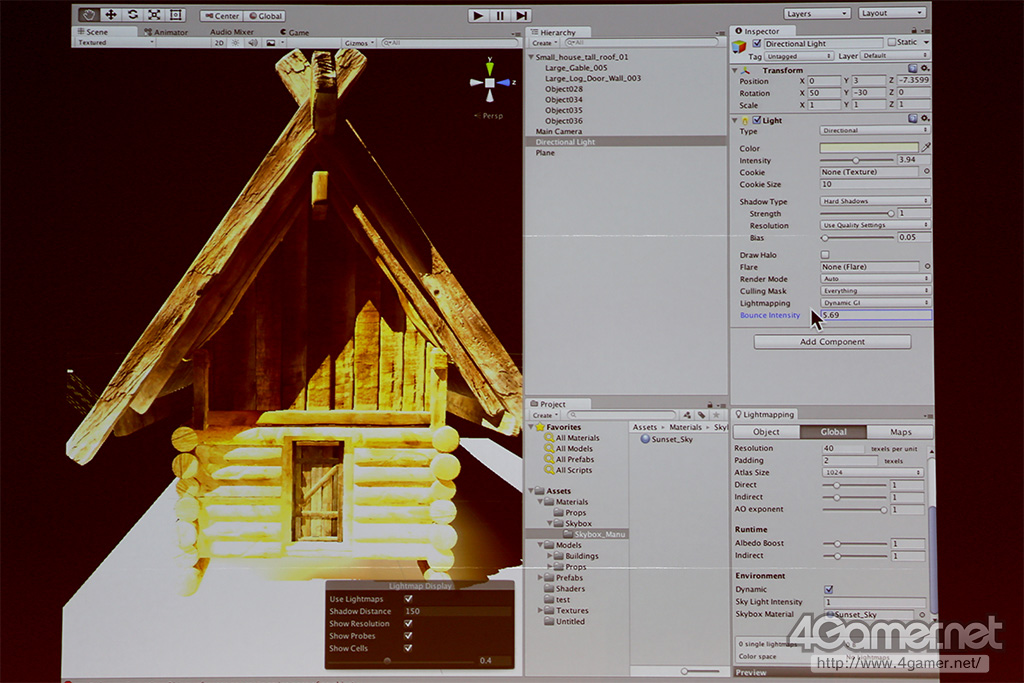
Task: Toggle Directional Light active checkbox
Action: pyautogui.click(x=757, y=43)
